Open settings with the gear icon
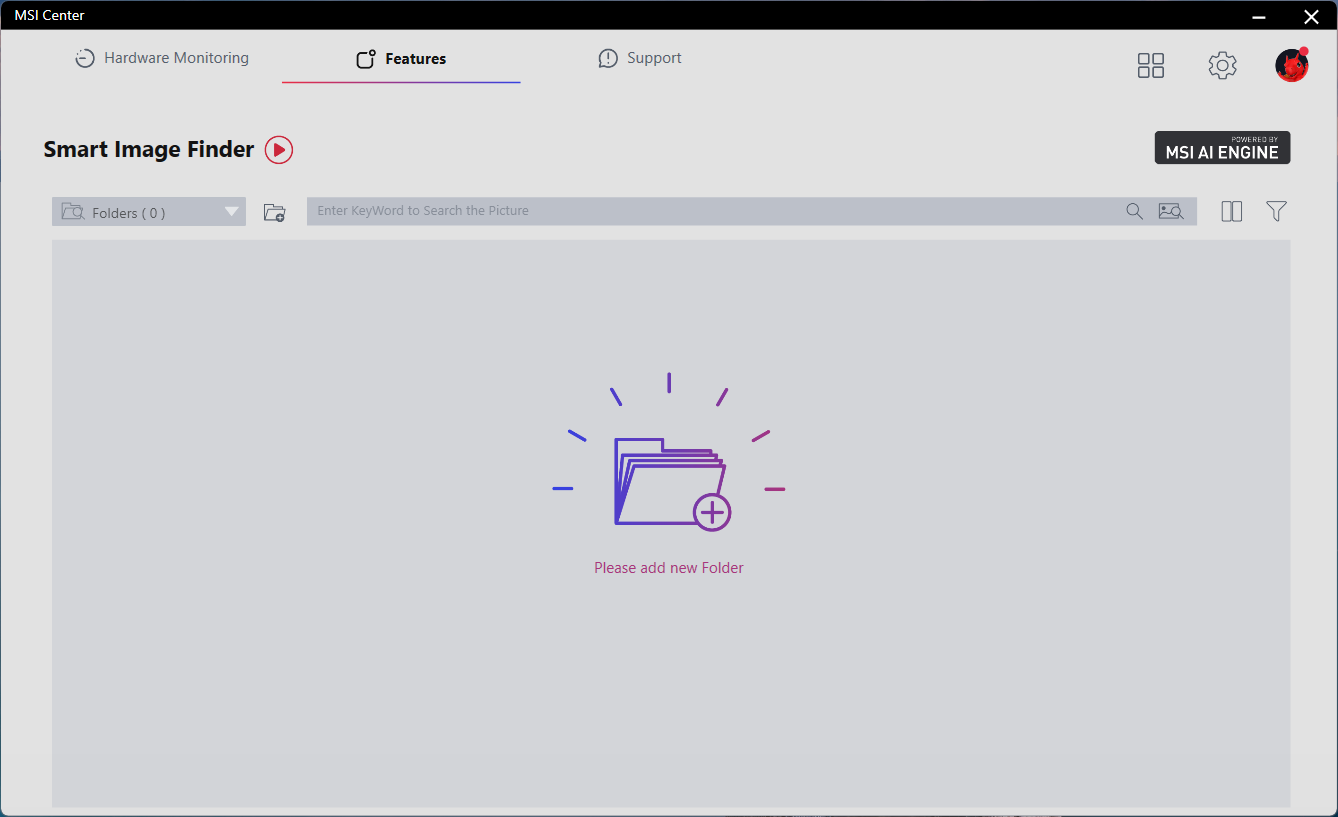1338x817 pixels. coord(1222,66)
